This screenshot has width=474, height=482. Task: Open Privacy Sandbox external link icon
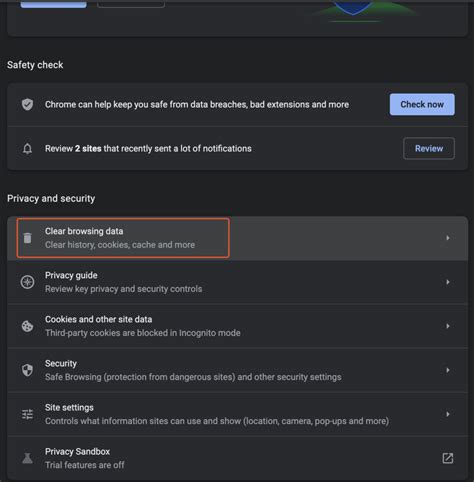(x=448, y=458)
